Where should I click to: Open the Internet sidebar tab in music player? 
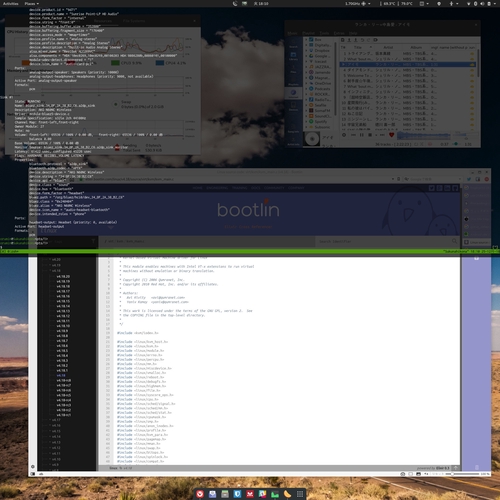click(293, 94)
